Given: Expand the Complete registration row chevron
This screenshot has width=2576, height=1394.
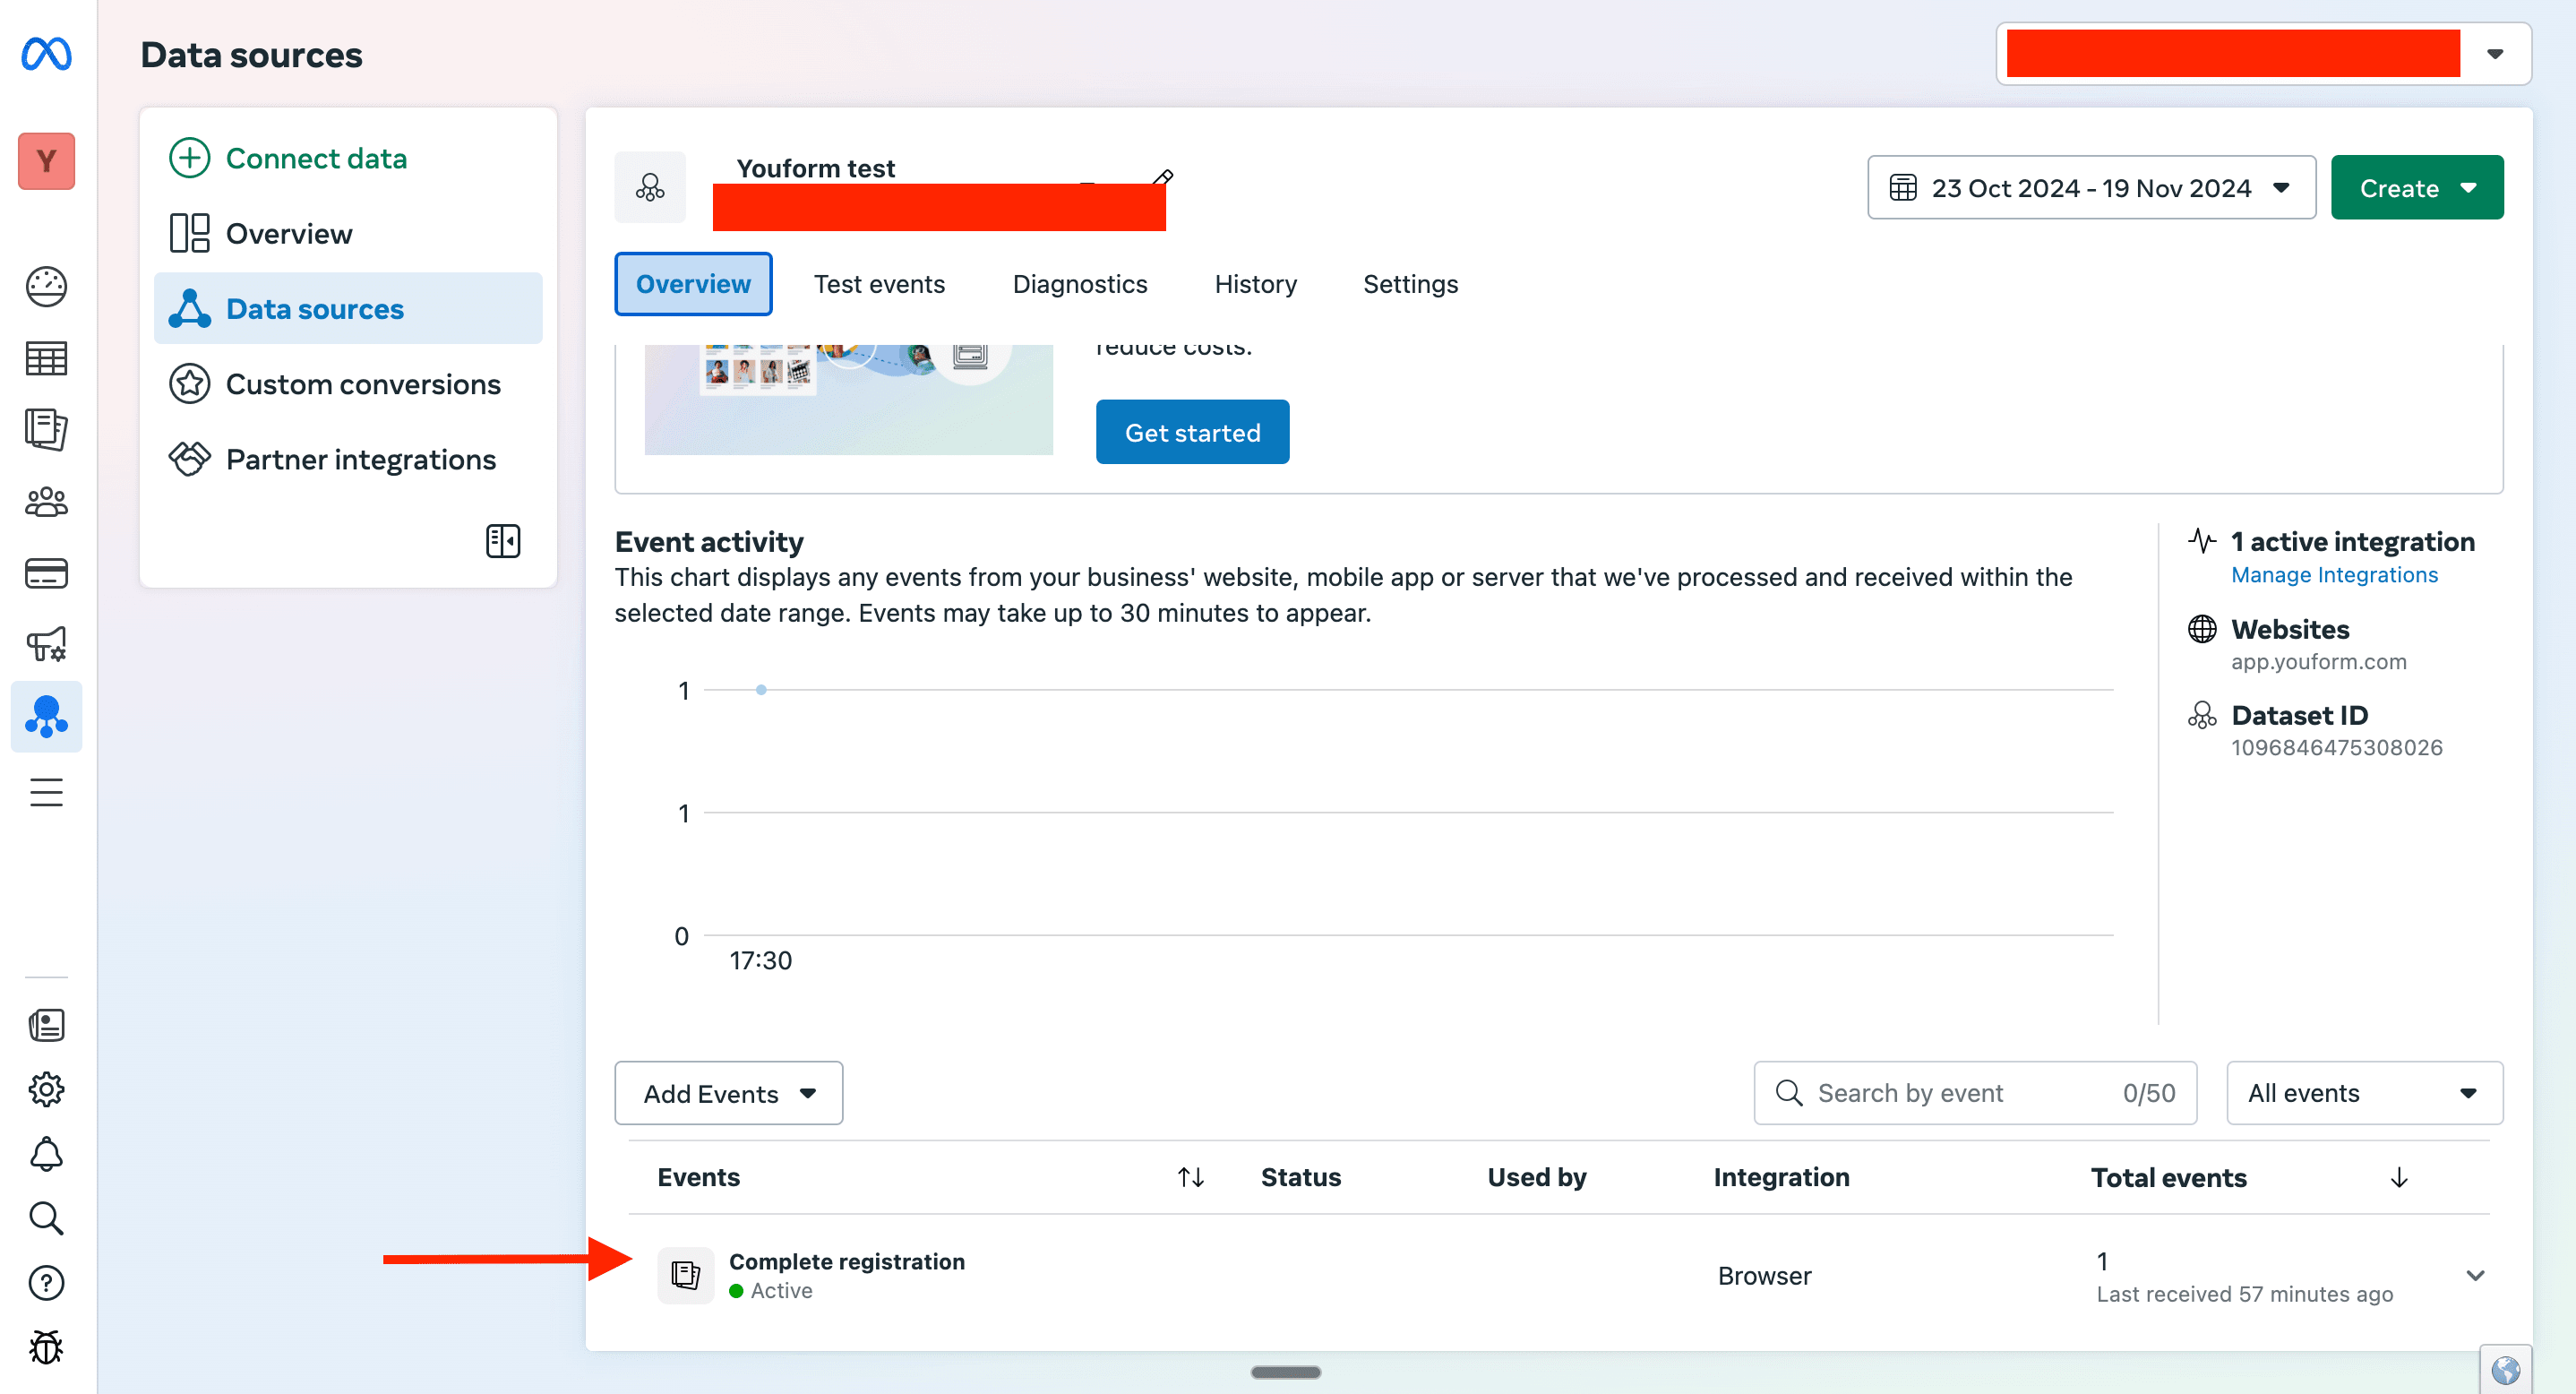Looking at the screenshot, I should (x=2475, y=1275).
